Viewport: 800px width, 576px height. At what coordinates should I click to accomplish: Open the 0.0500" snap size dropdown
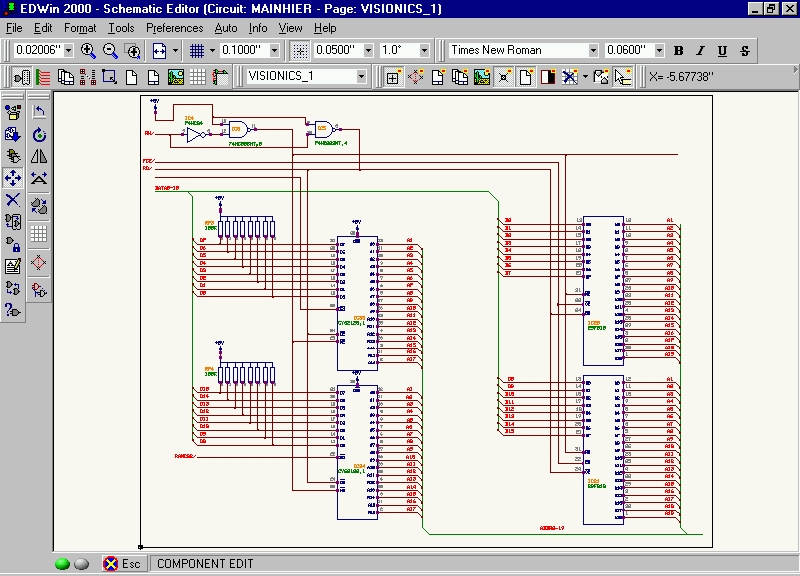click(x=368, y=50)
